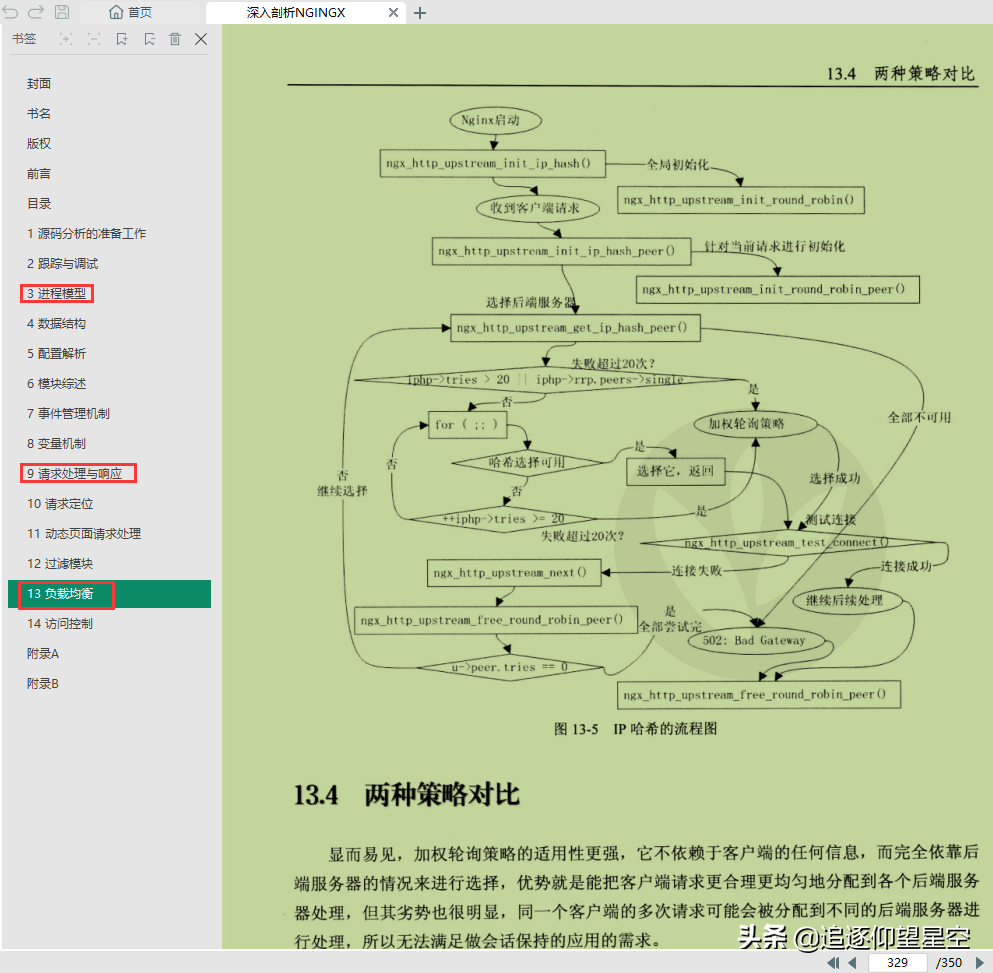The image size is (993, 973).
Task: Open a new tab with the plus icon
Action: [420, 13]
